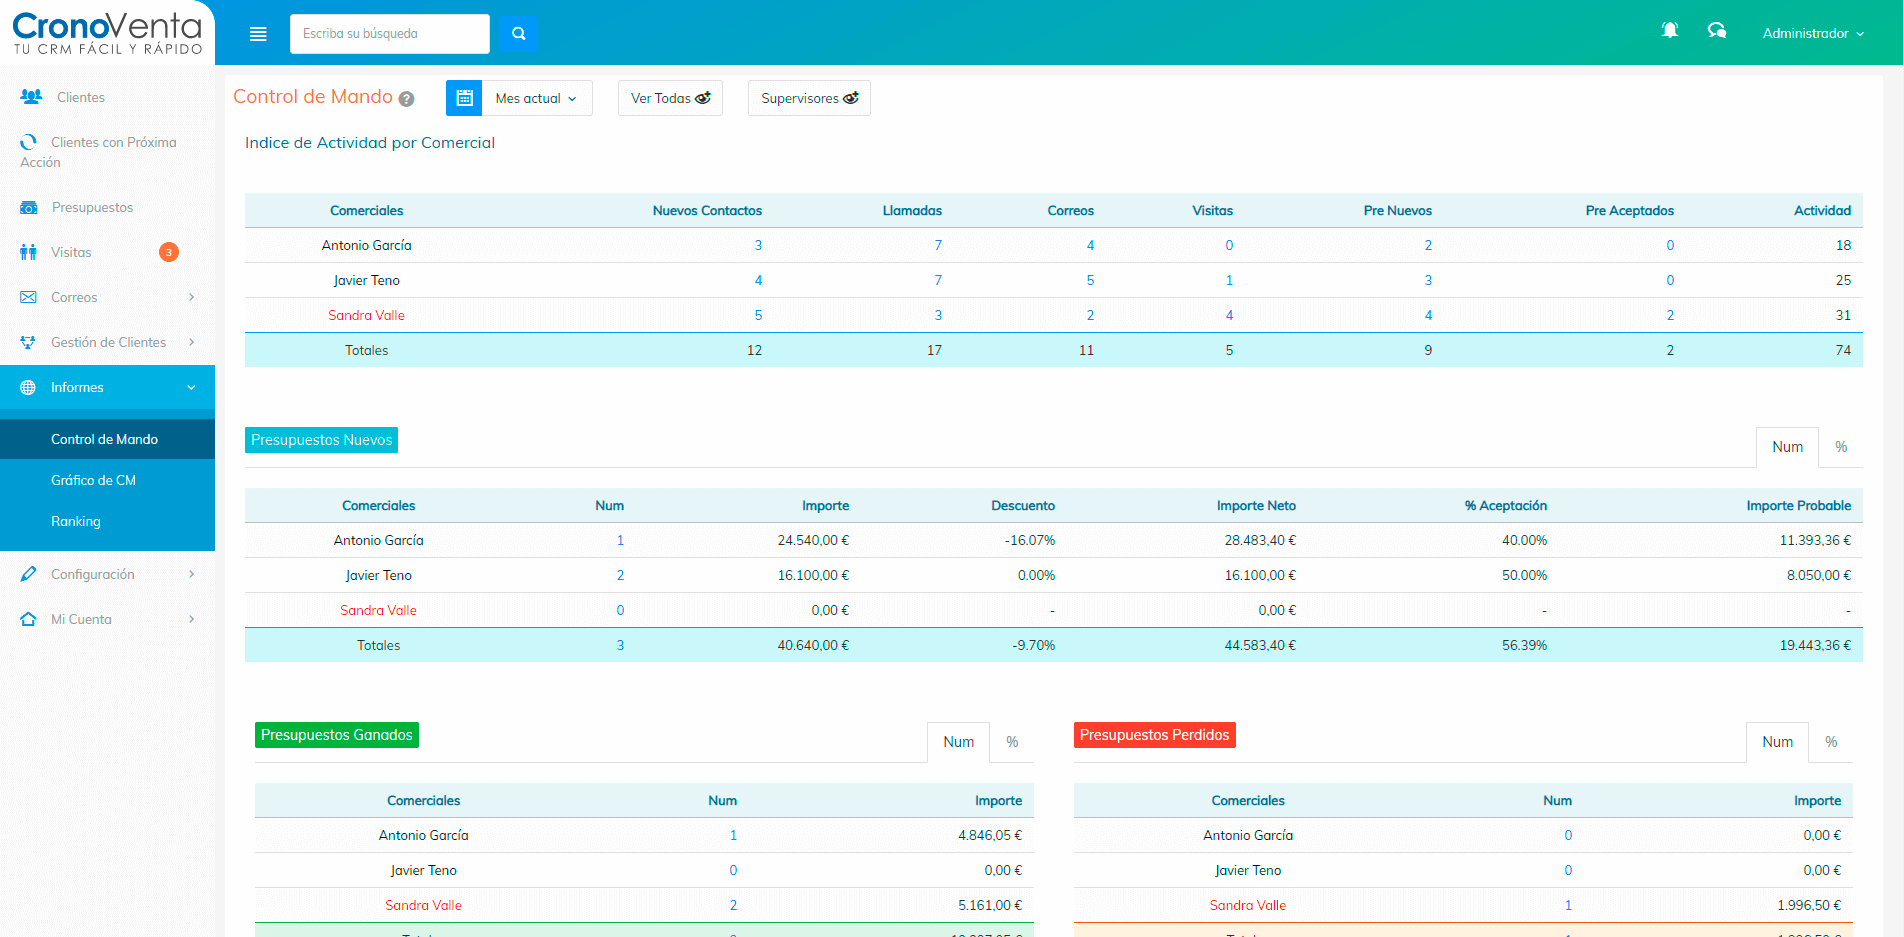The height and width of the screenshot is (937, 1904).
Task: Click the Clientes people icon in sidebar
Action: click(x=31, y=97)
